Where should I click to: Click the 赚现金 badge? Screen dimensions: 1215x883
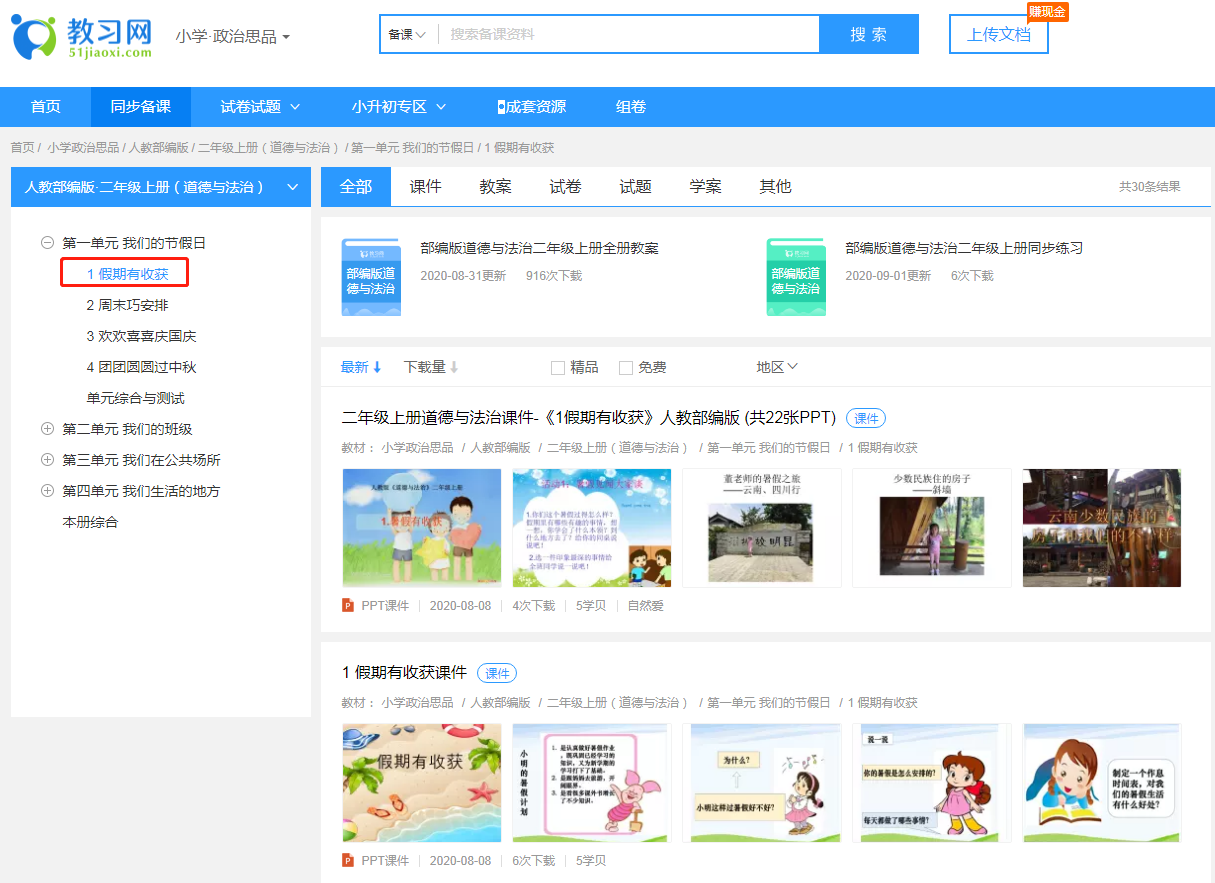[x=1047, y=12]
